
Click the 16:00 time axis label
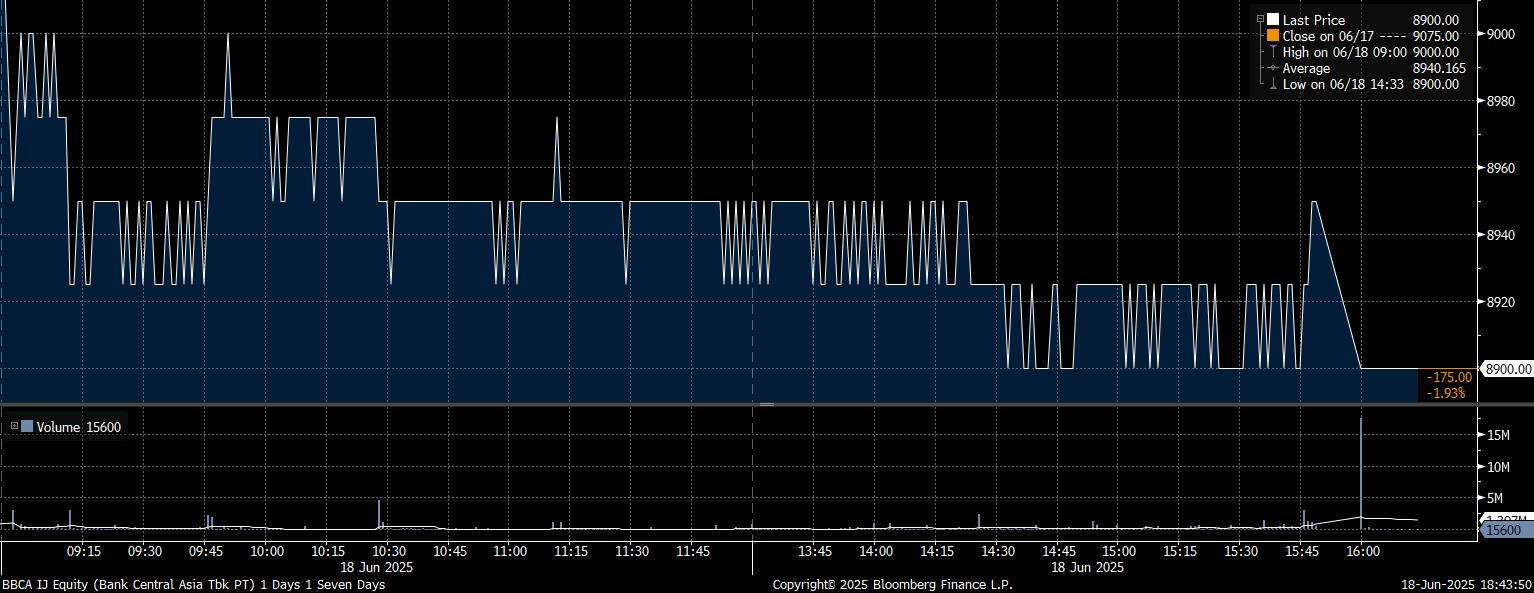[x=1362, y=551]
